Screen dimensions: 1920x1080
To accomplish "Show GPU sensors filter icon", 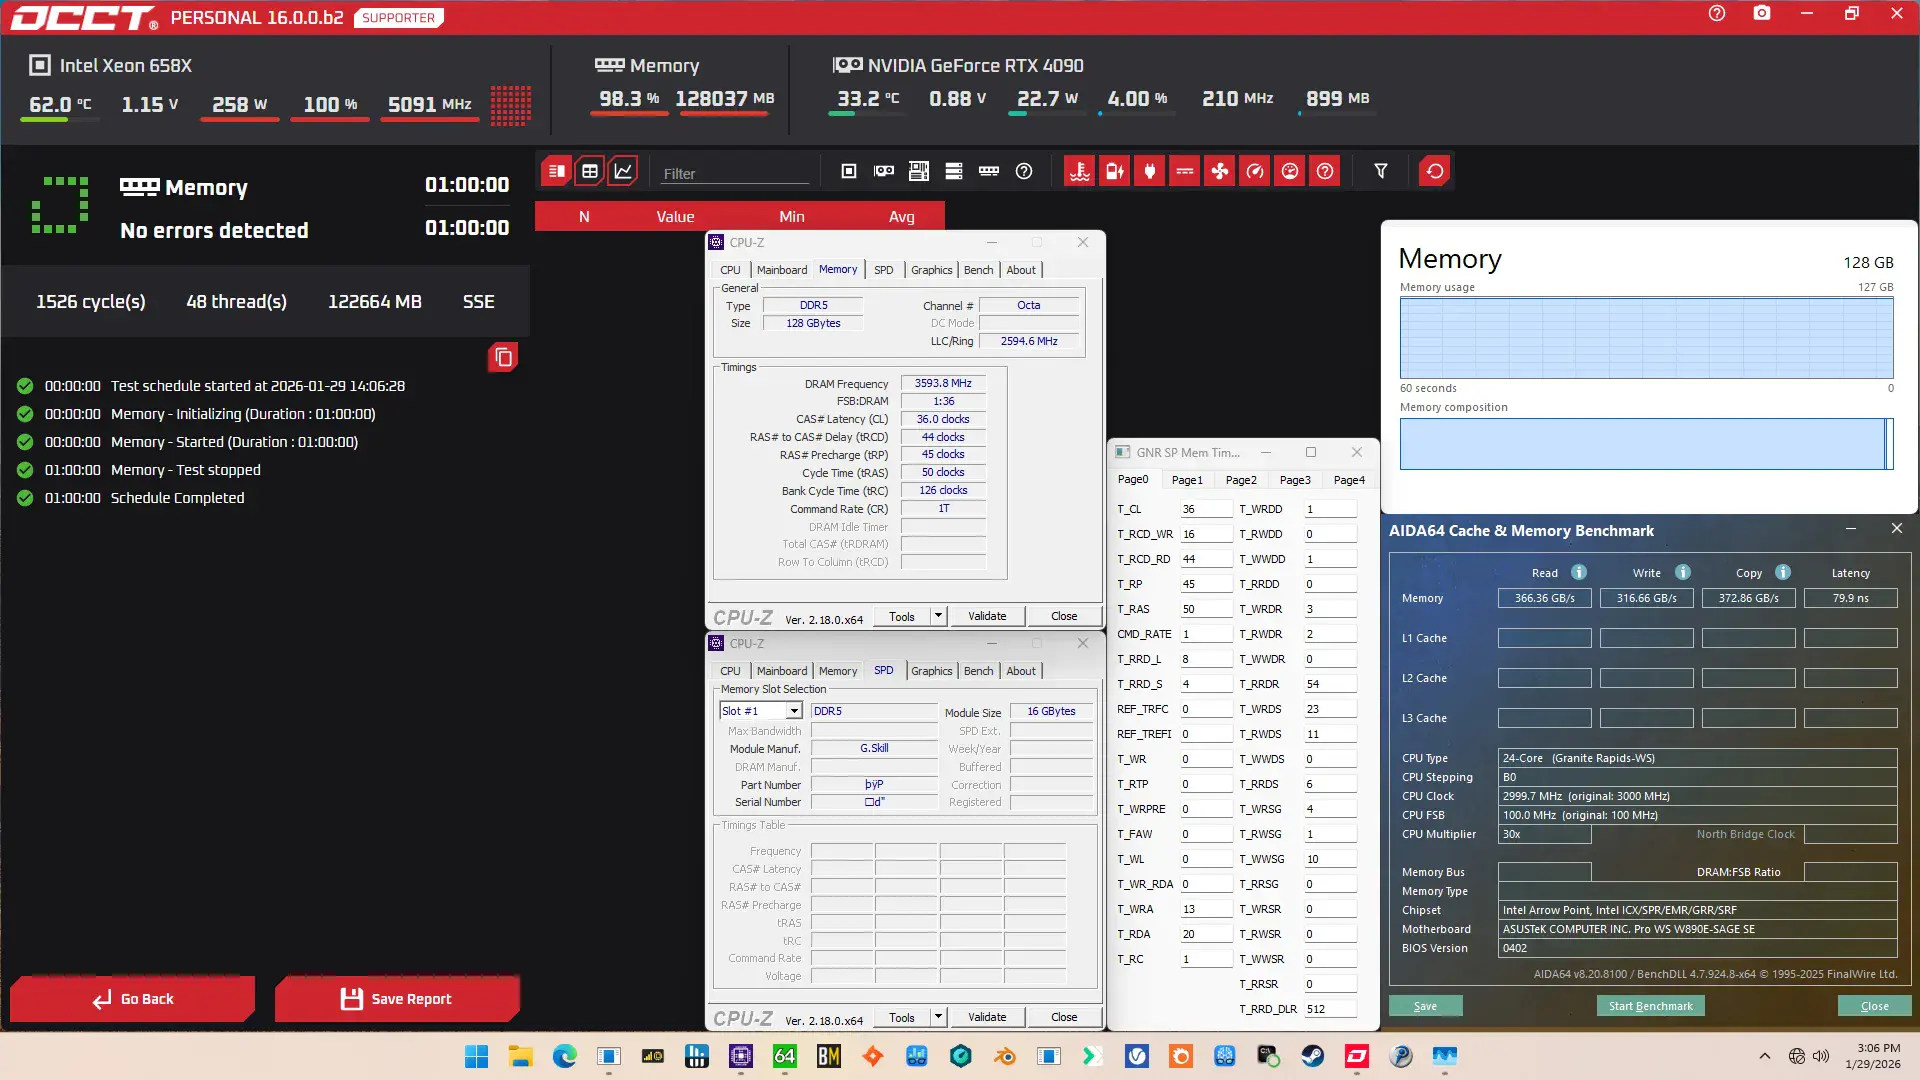I will (x=884, y=171).
